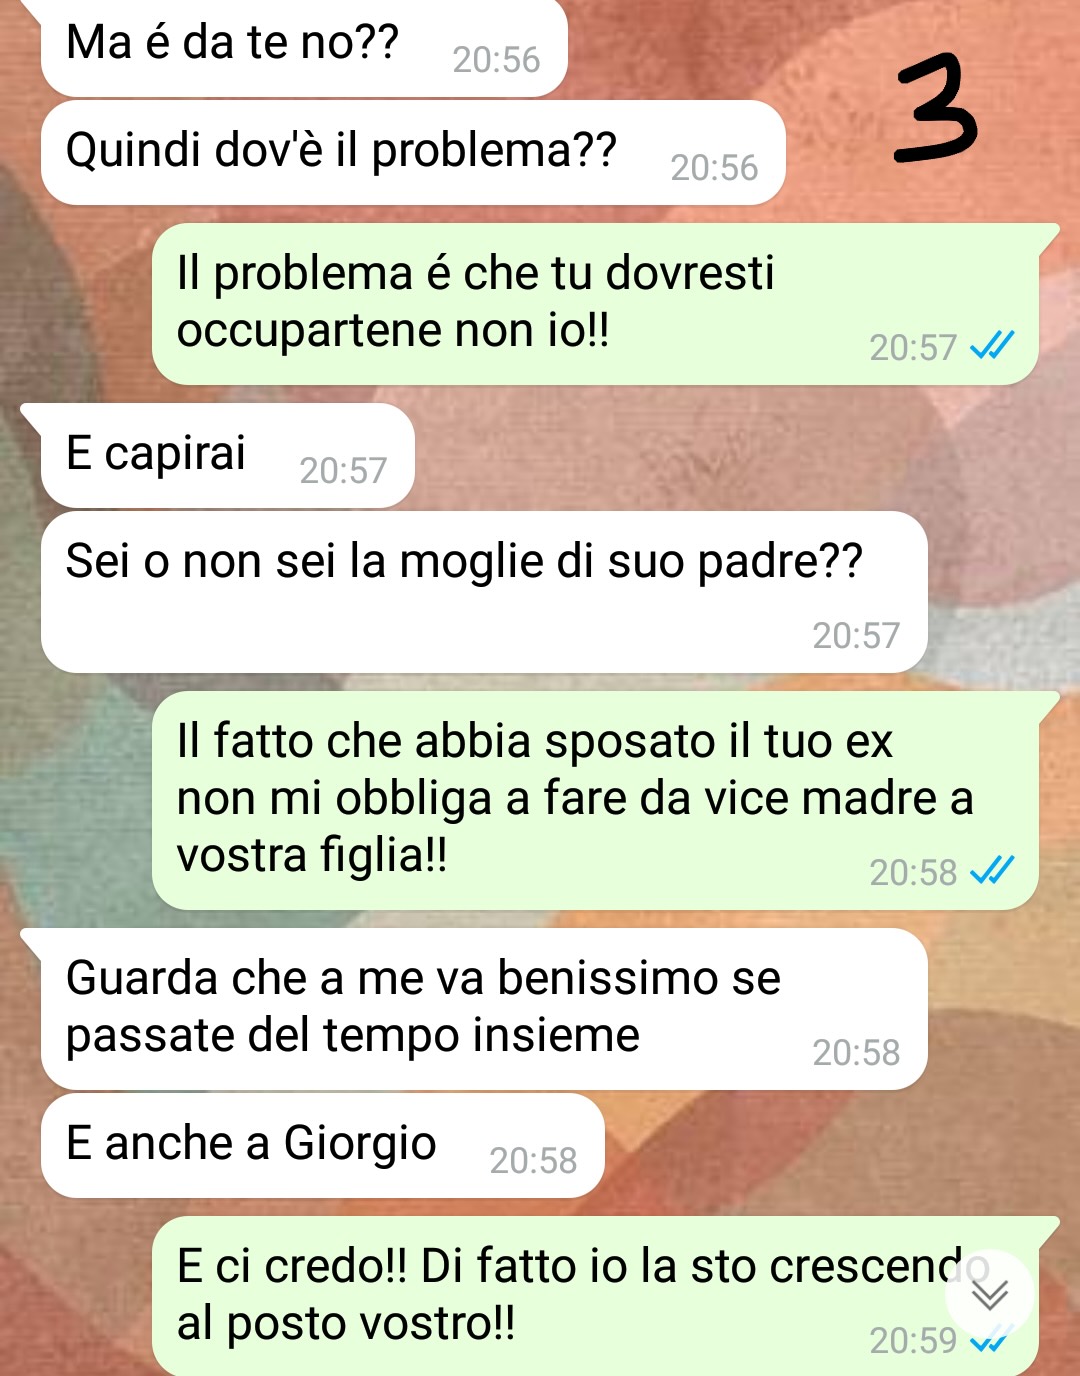This screenshot has width=1080, height=1376.
Task: Select the 'E anche a Giorgio' message
Action: pyautogui.click(x=323, y=1146)
